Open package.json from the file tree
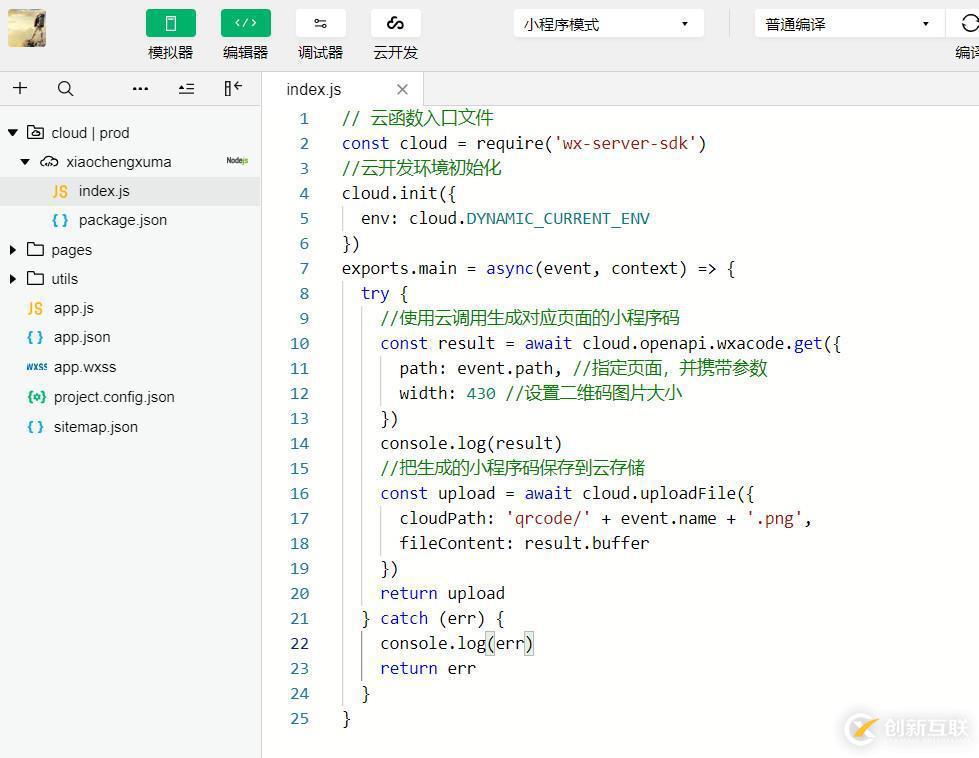 click(122, 220)
